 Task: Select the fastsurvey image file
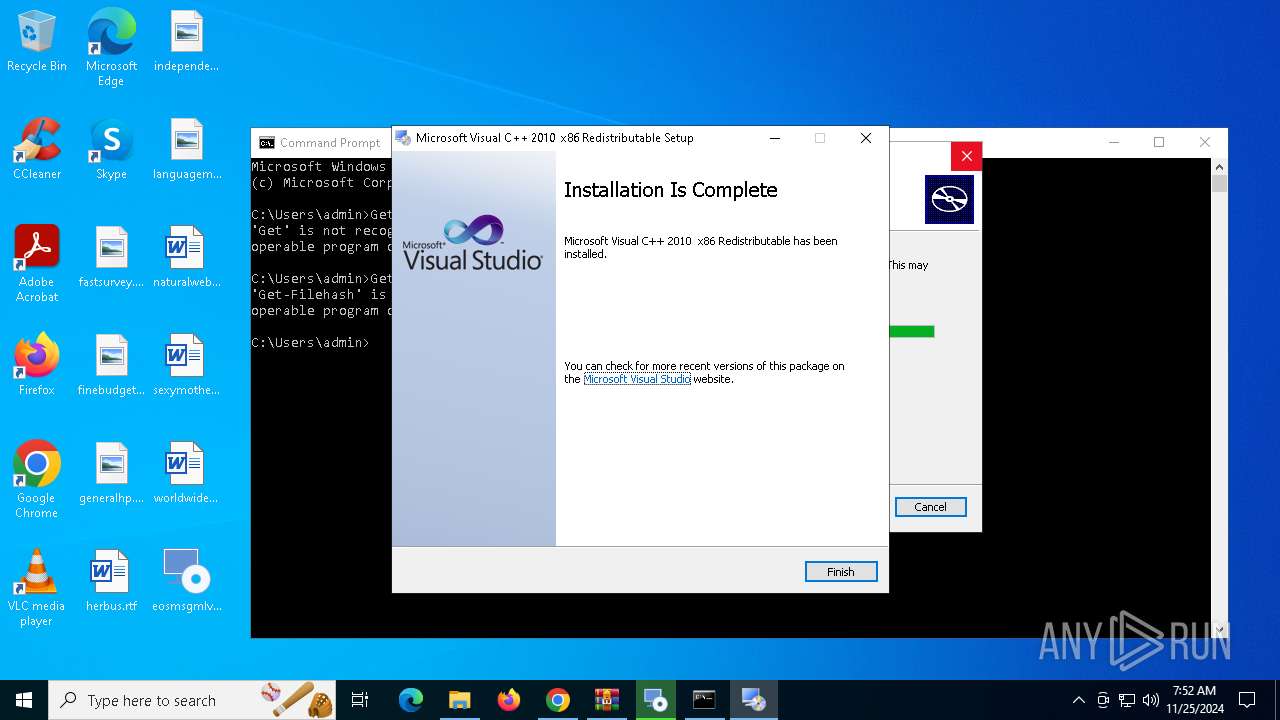(111, 257)
